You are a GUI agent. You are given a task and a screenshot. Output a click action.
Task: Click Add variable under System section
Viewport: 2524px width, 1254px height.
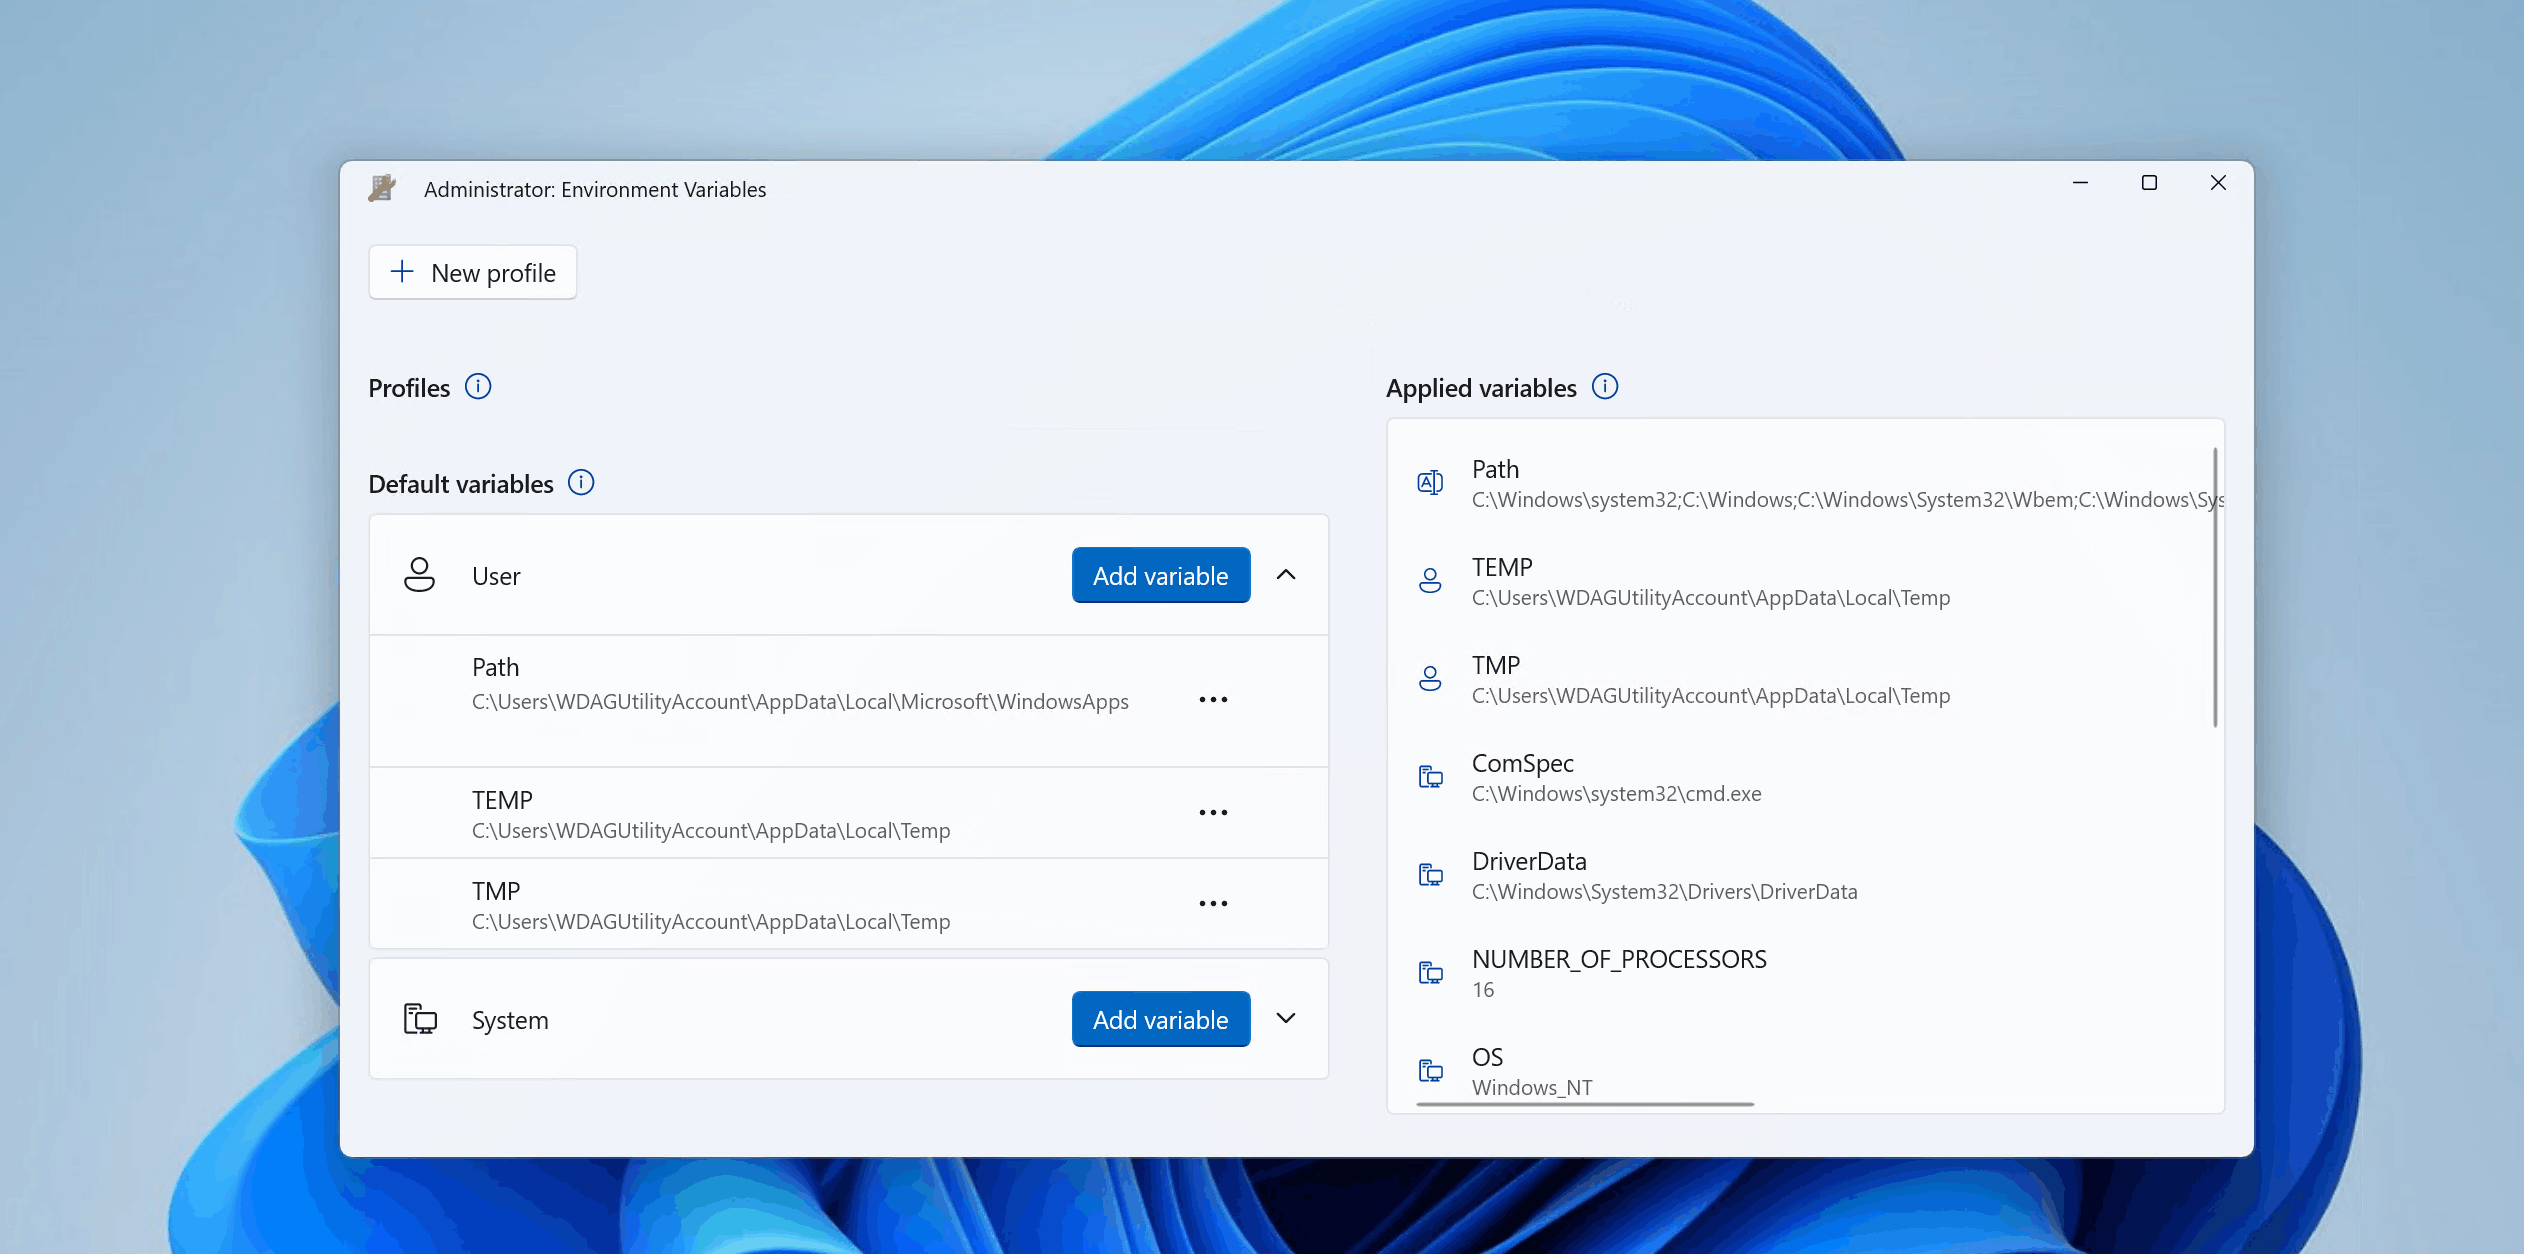coord(1161,1019)
